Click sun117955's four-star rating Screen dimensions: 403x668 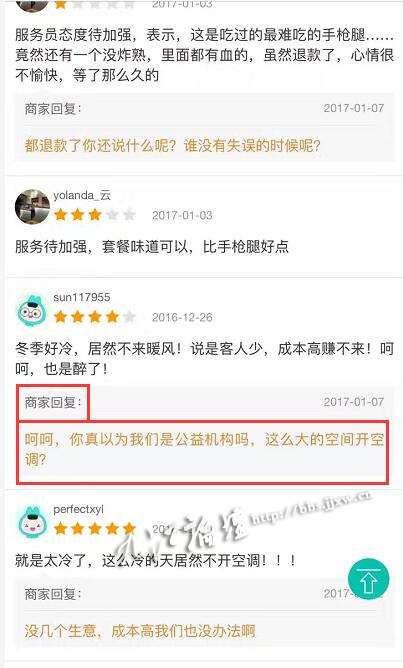tap(95, 317)
